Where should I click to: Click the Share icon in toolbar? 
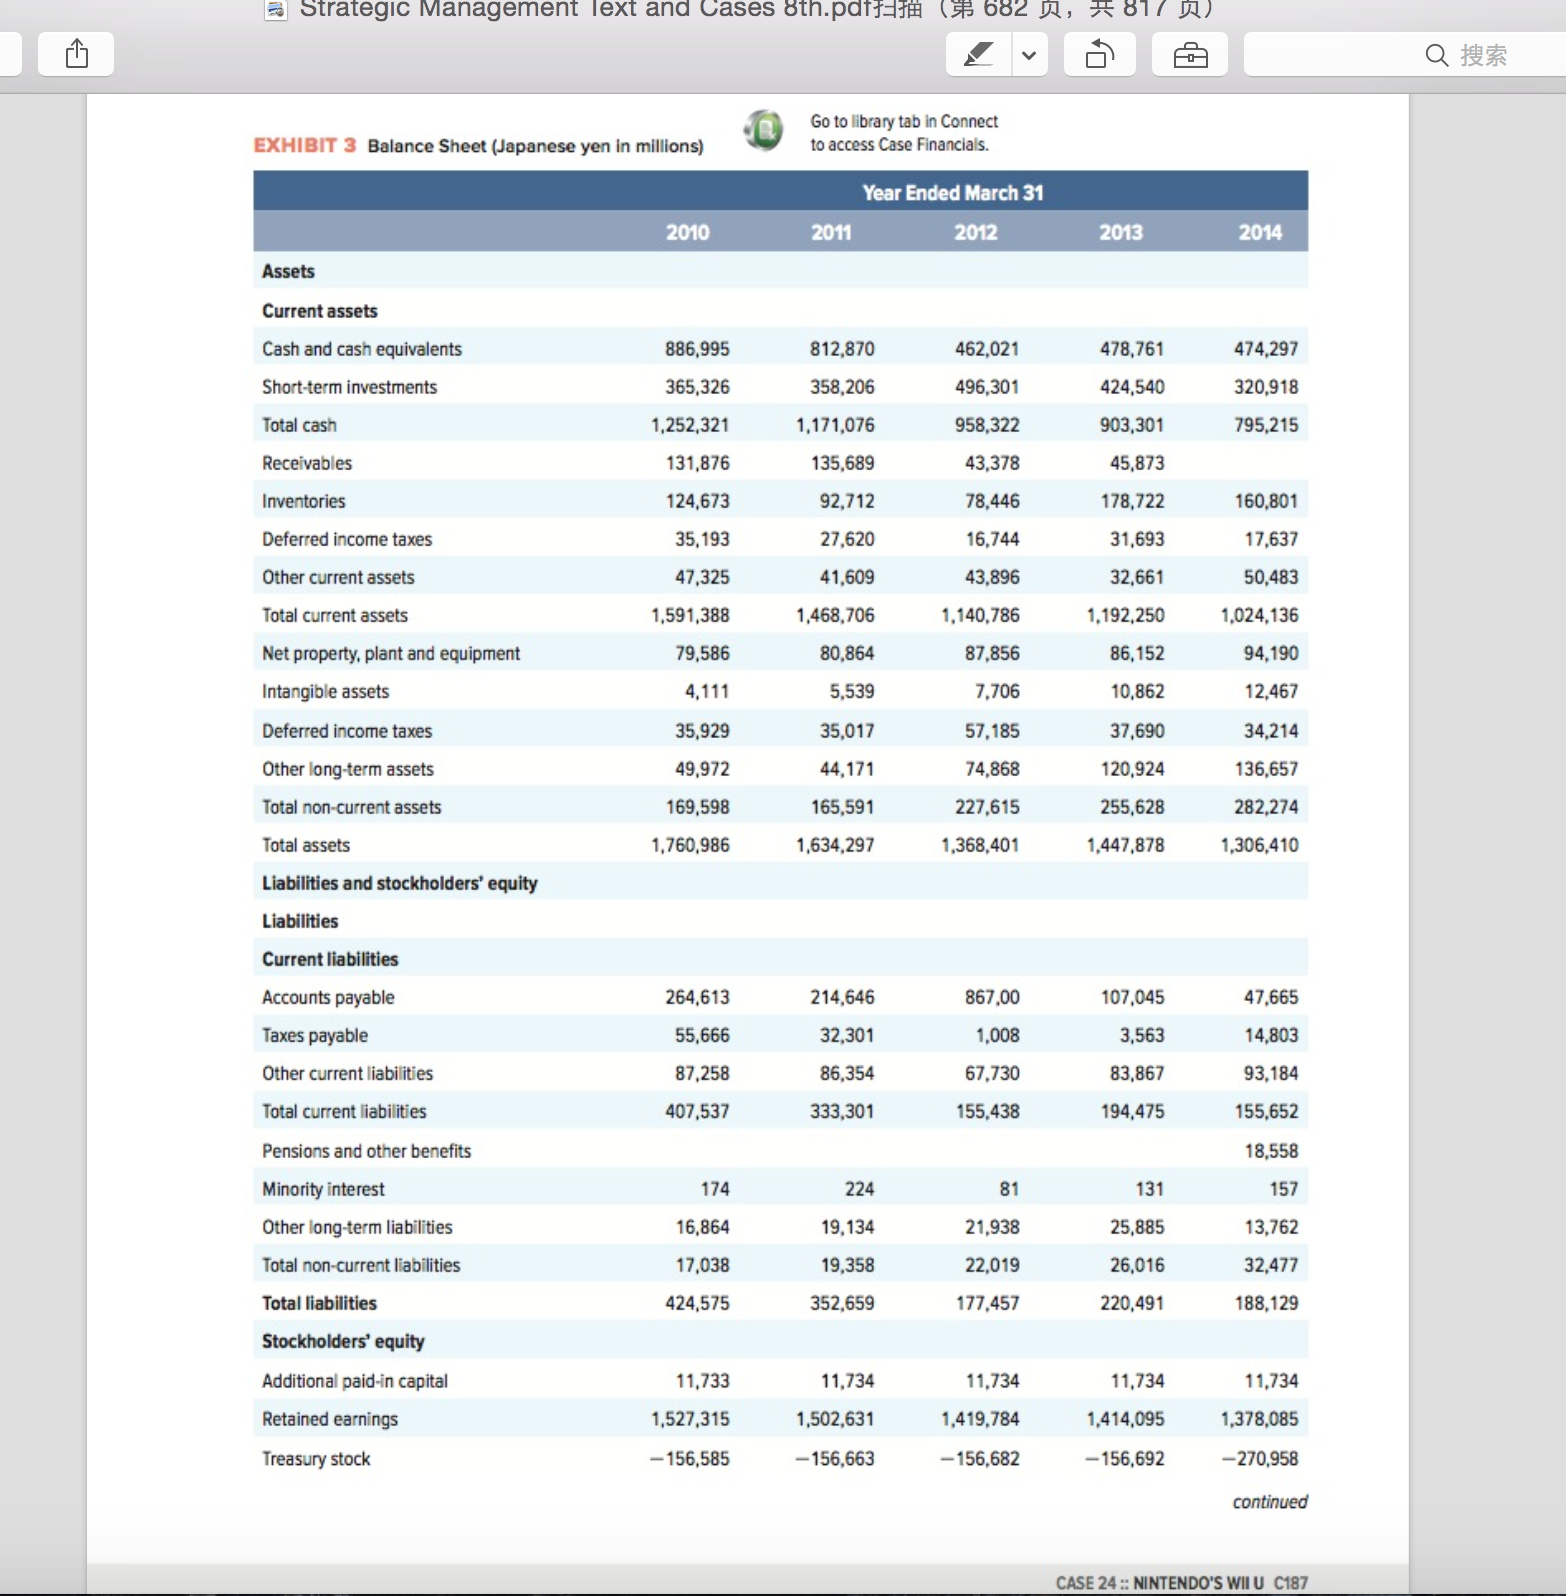[x=76, y=54]
